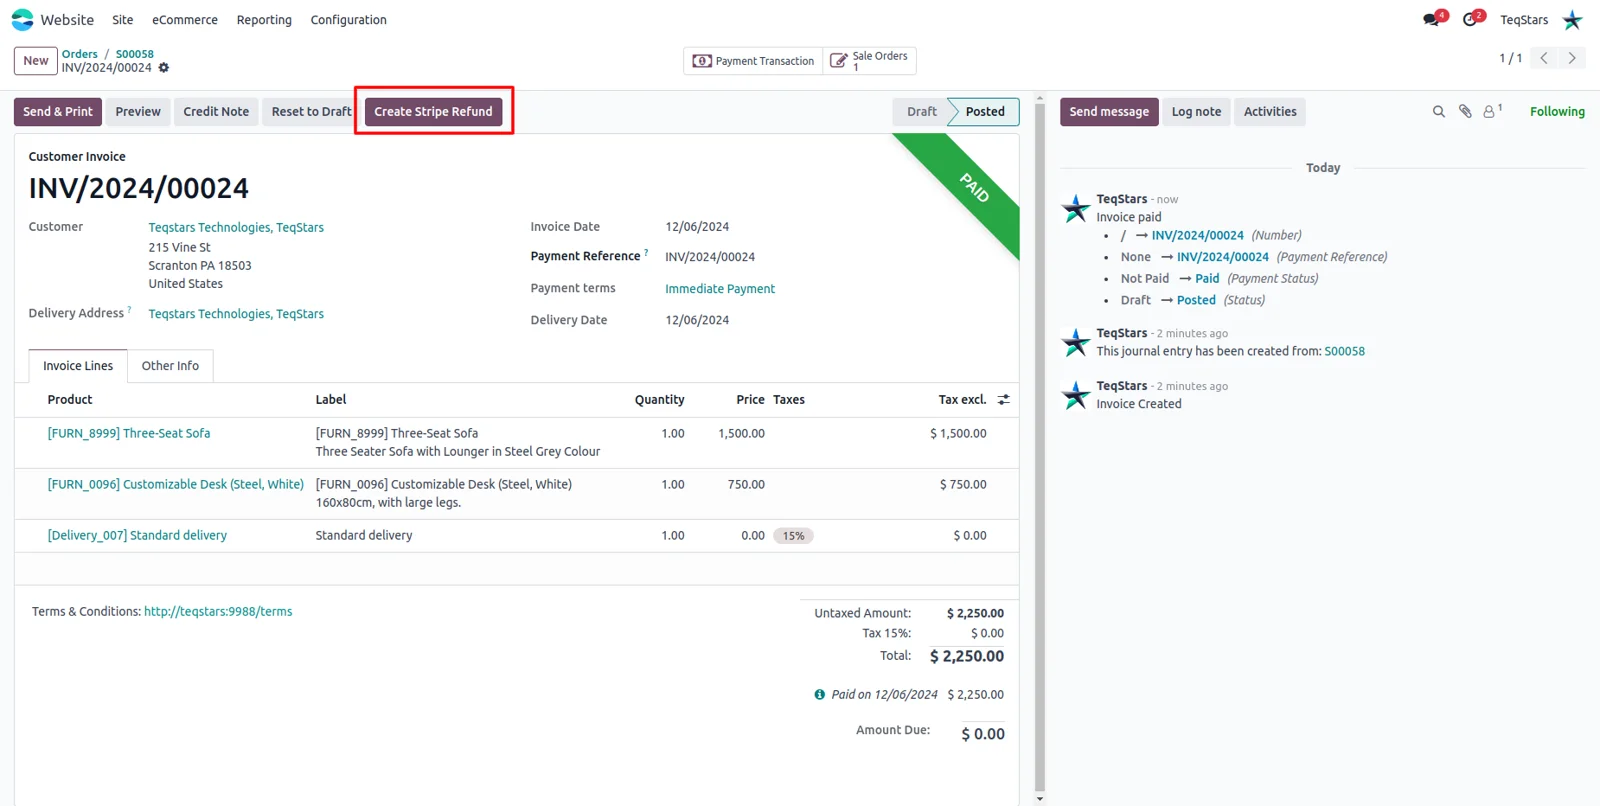1600x806 pixels.
Task: Click the New button
Action: click(x=35, y=61)
